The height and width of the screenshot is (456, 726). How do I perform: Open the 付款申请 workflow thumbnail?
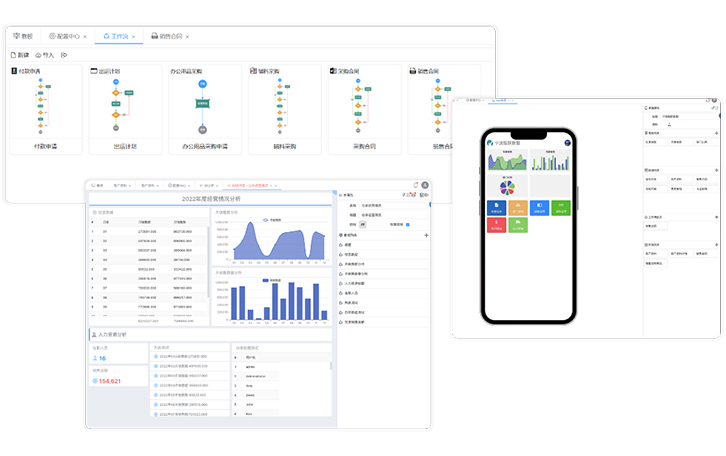[41, 107]
